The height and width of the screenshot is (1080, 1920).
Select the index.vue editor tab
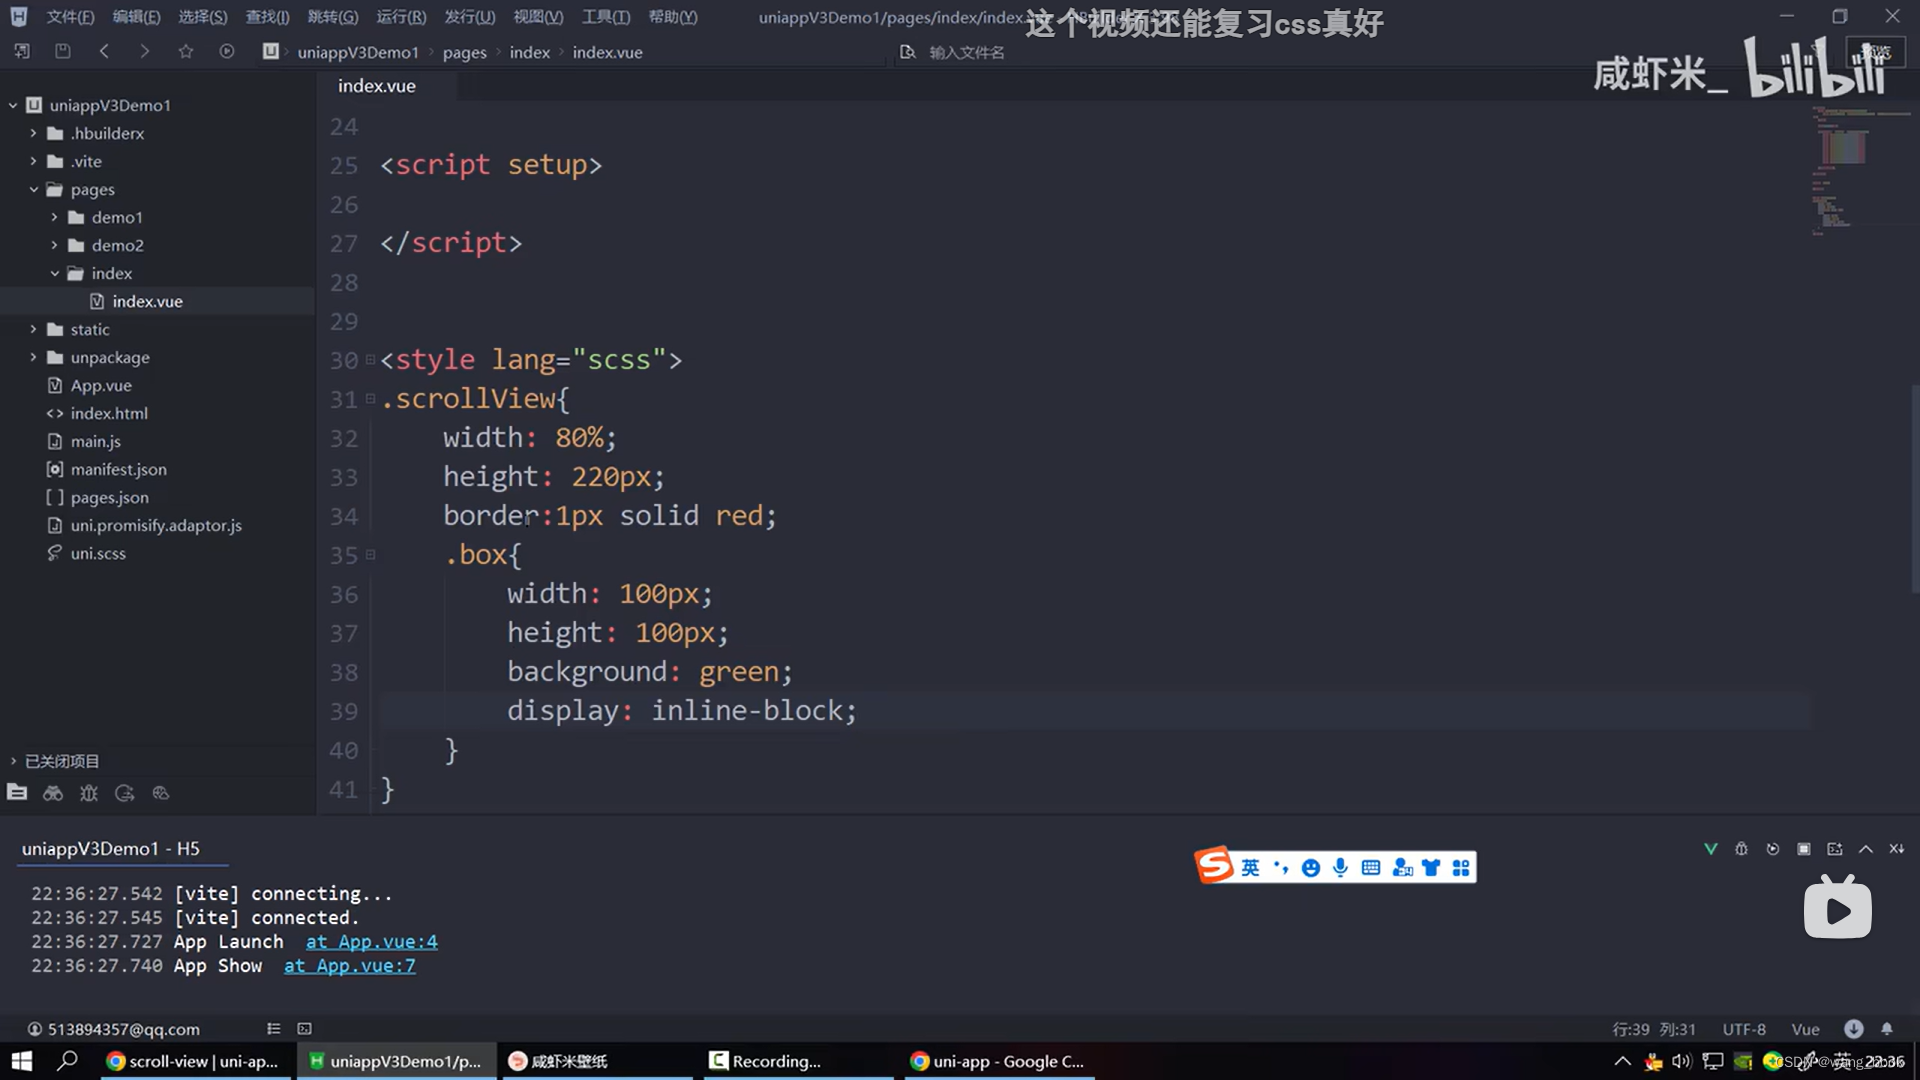377,86
